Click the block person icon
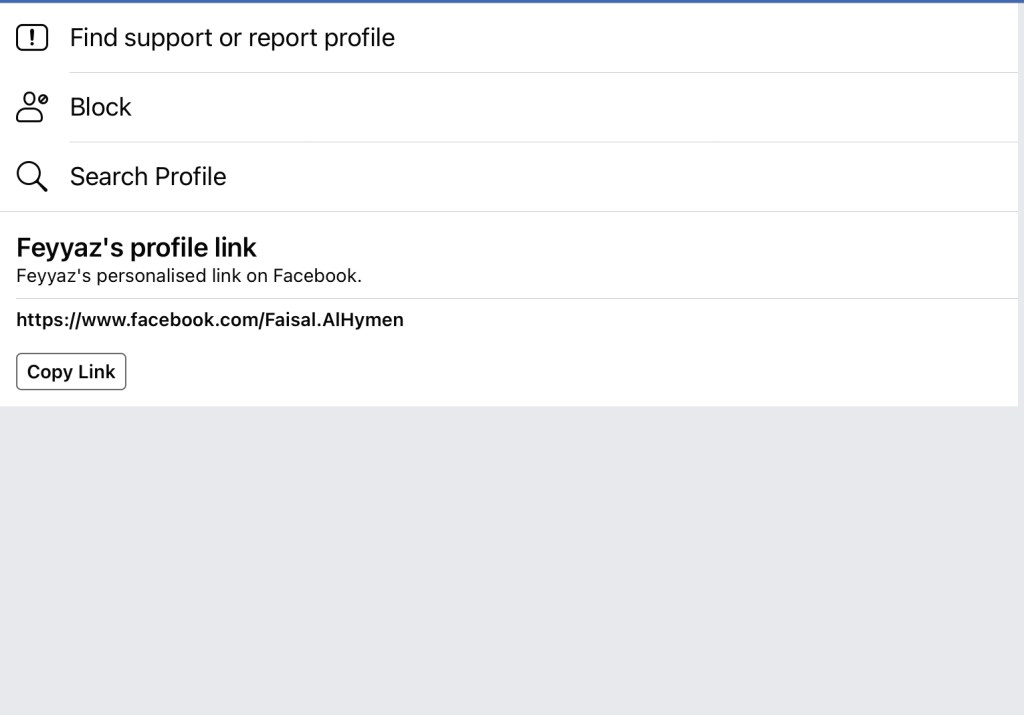1024x715 pixels. point(32,107)
